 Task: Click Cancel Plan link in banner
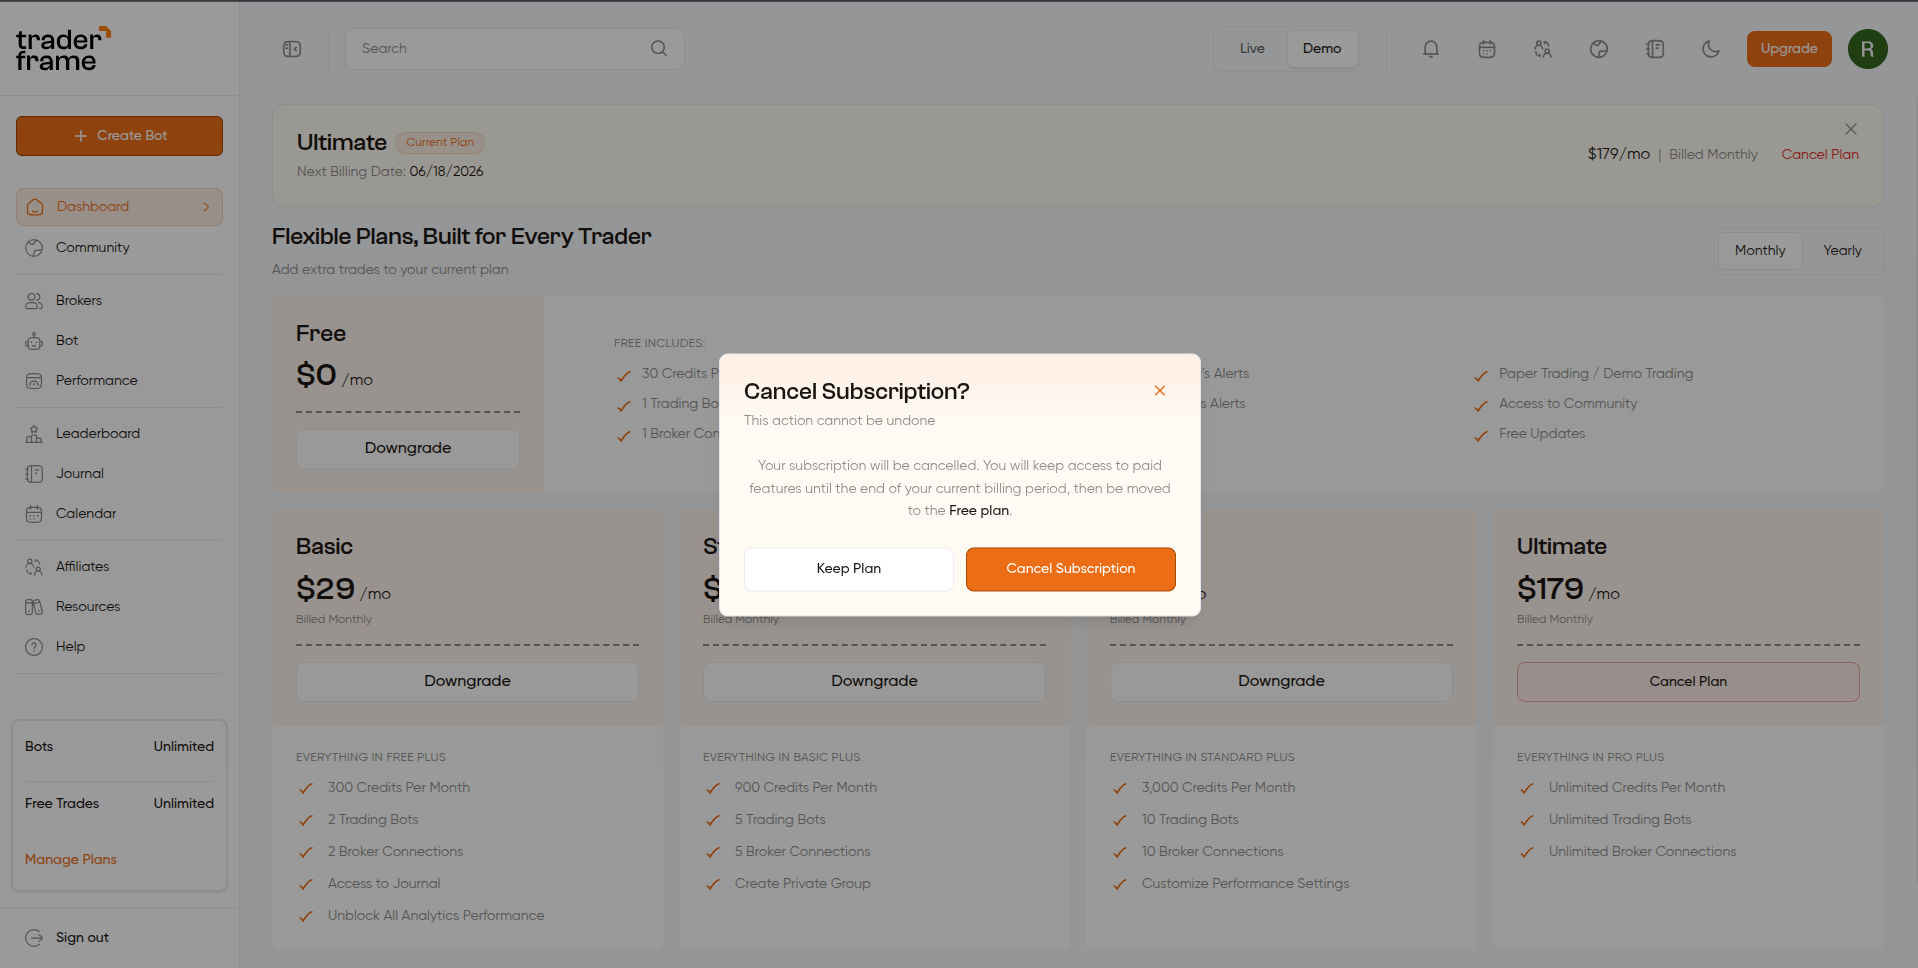click(x=1820, y=155)
